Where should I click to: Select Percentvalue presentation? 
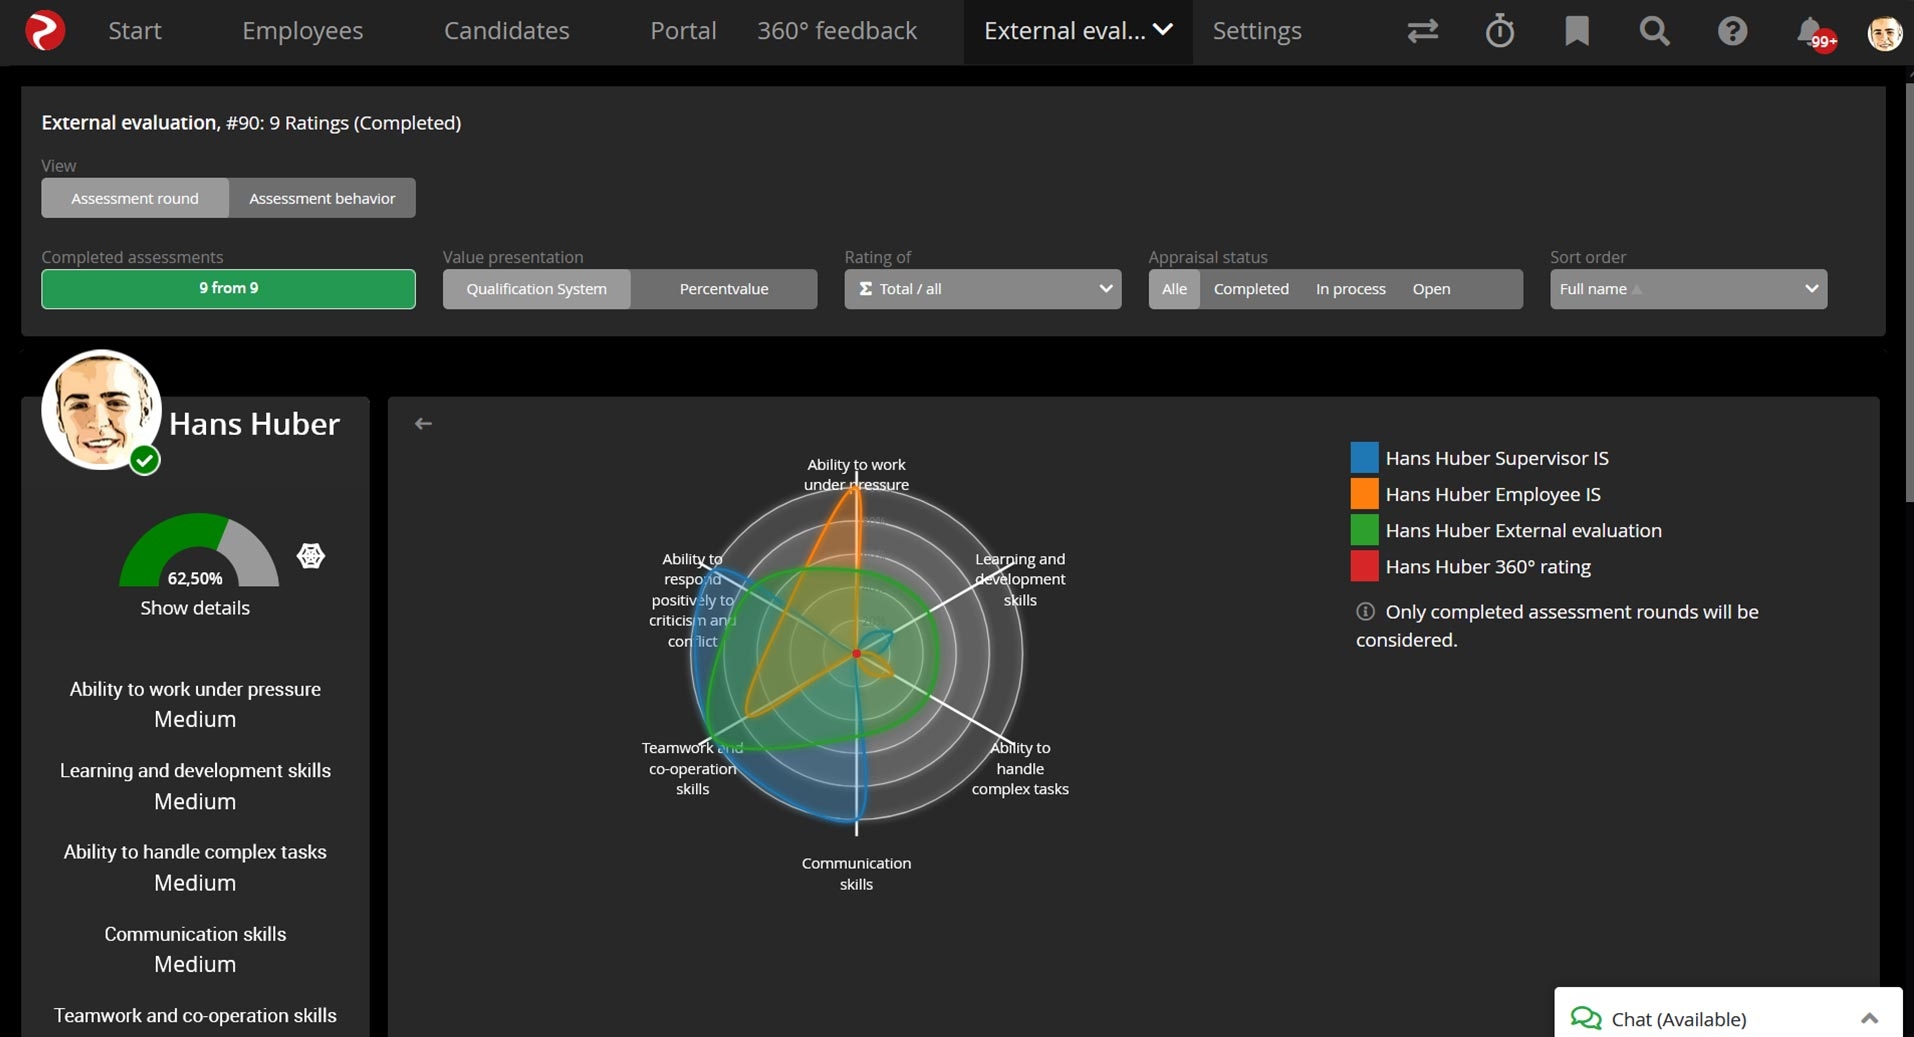pos(724,289)
